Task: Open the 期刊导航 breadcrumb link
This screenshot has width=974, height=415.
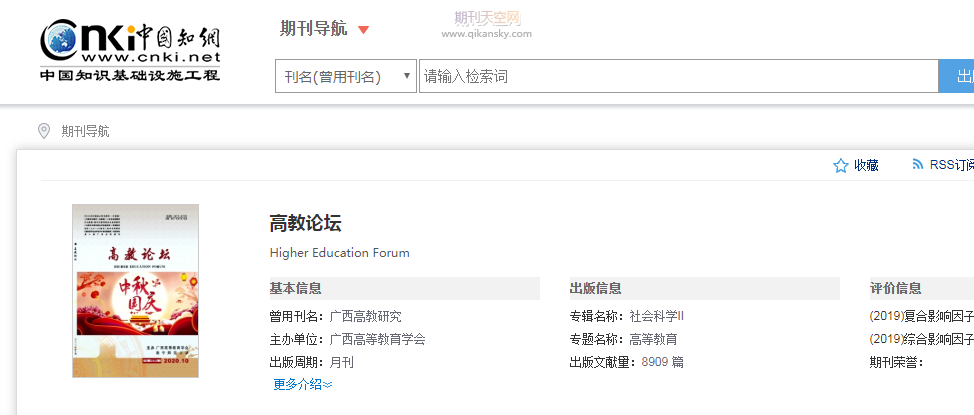Action: click(85, 131)
